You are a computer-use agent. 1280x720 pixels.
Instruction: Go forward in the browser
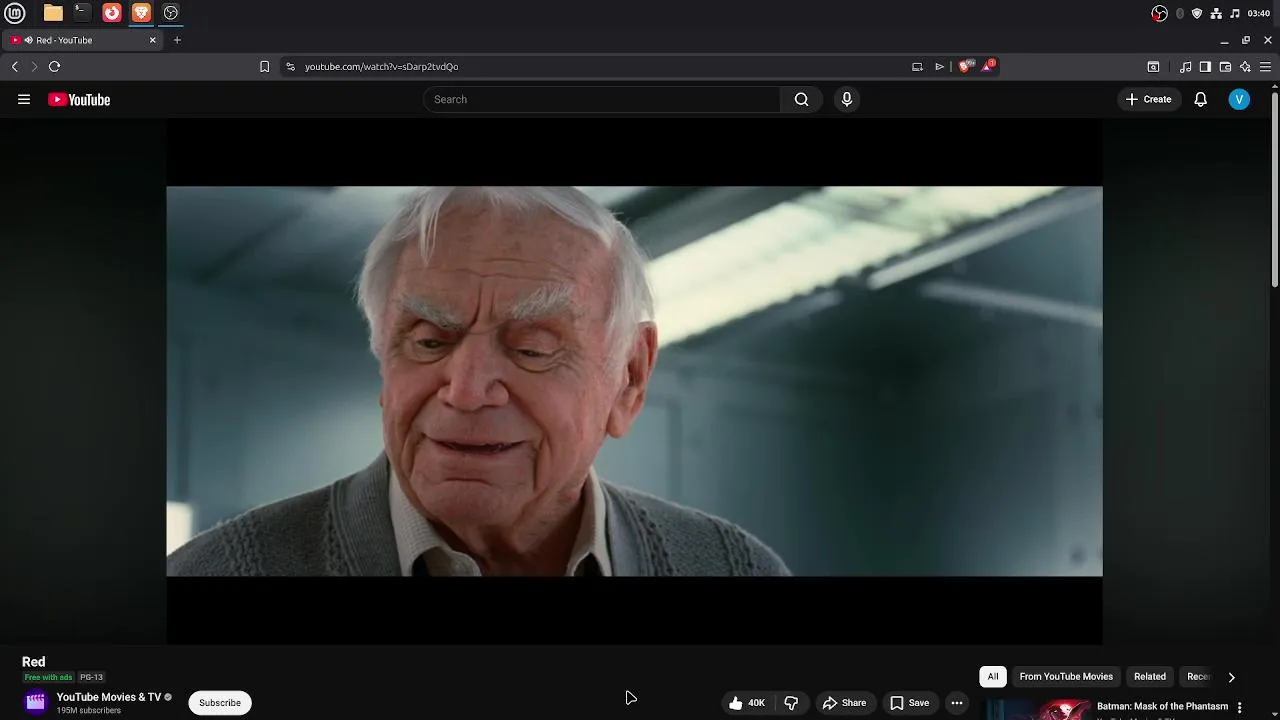point(34,66)
